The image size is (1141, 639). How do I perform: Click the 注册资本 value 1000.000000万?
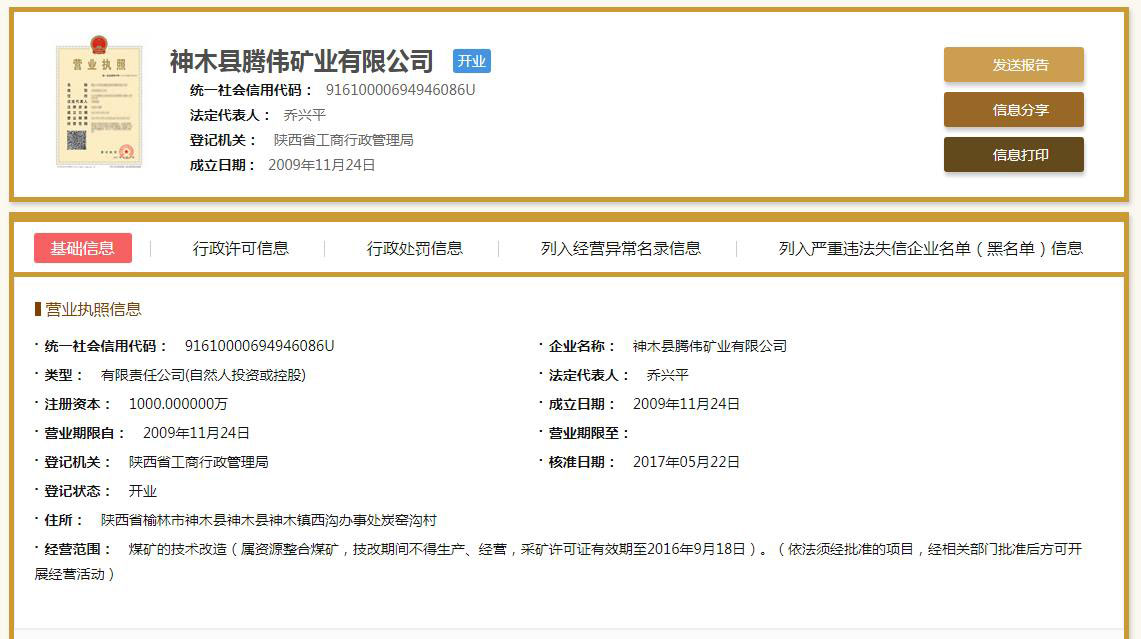click(178, 404)
